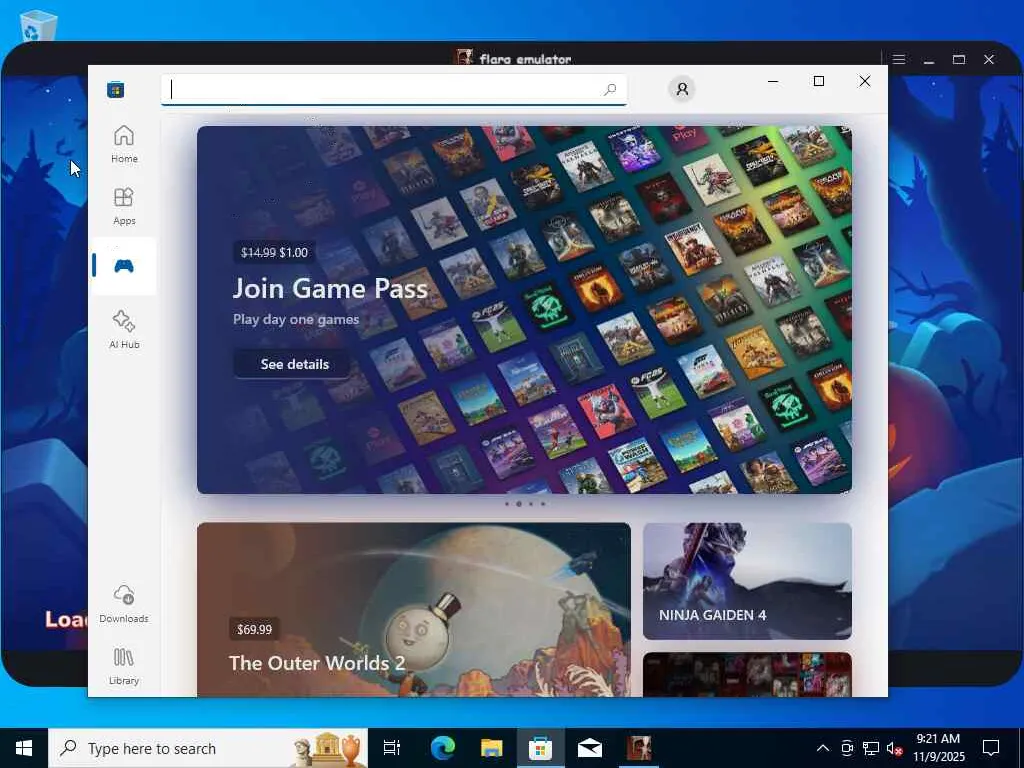
Task: Open the account profile icon
Action: tap(682, 89)
